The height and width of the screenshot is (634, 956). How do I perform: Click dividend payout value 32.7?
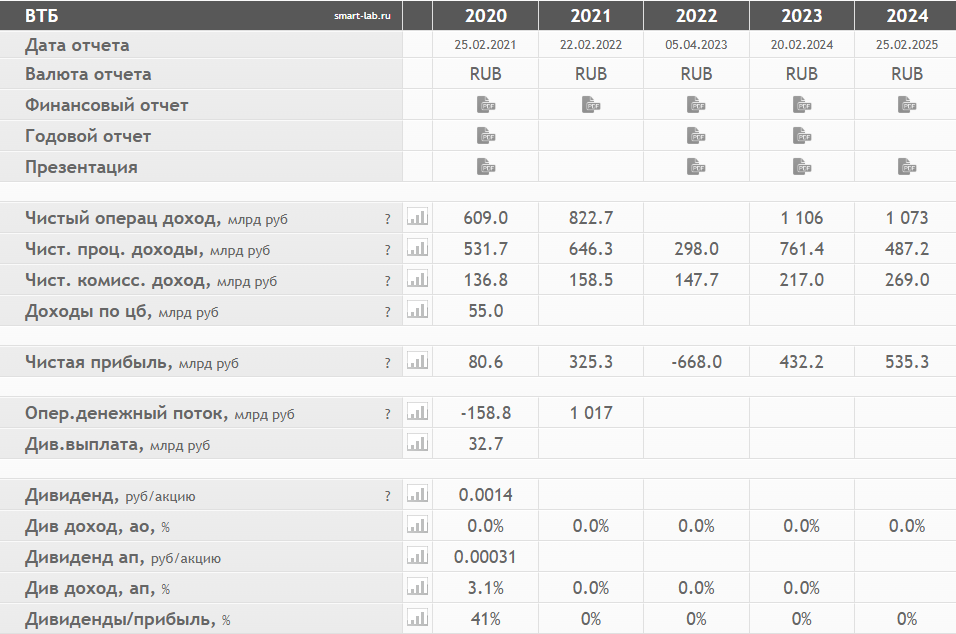tap(486, 444)
